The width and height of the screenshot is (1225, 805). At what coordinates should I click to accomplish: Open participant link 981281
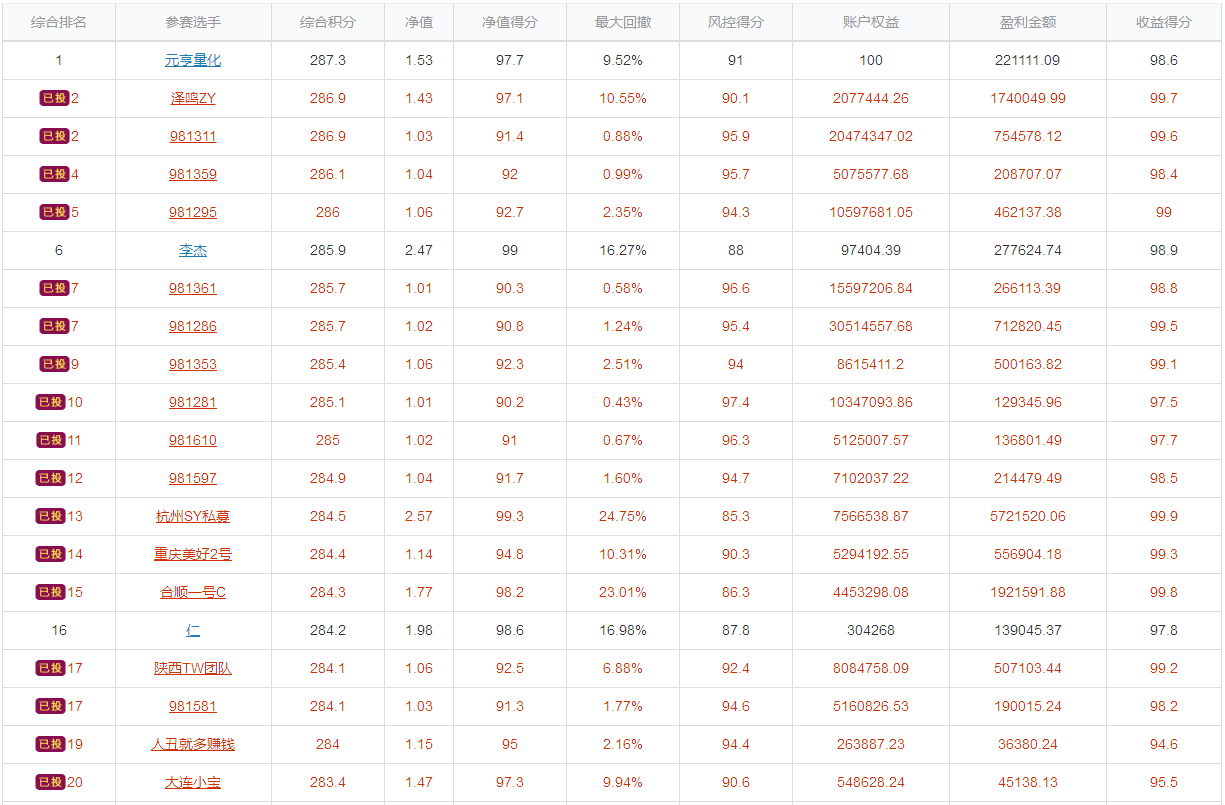coord(193,402)
